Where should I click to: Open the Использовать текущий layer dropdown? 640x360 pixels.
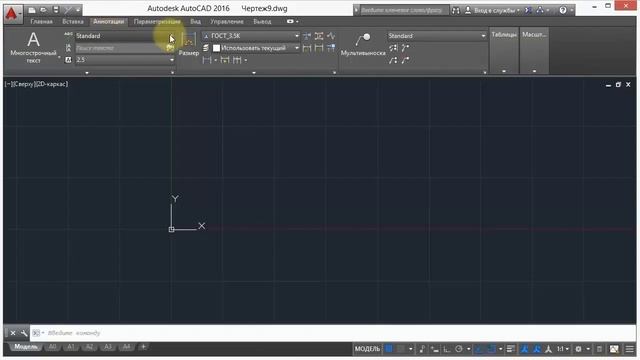pyautogui.click(x=256, y=48)
